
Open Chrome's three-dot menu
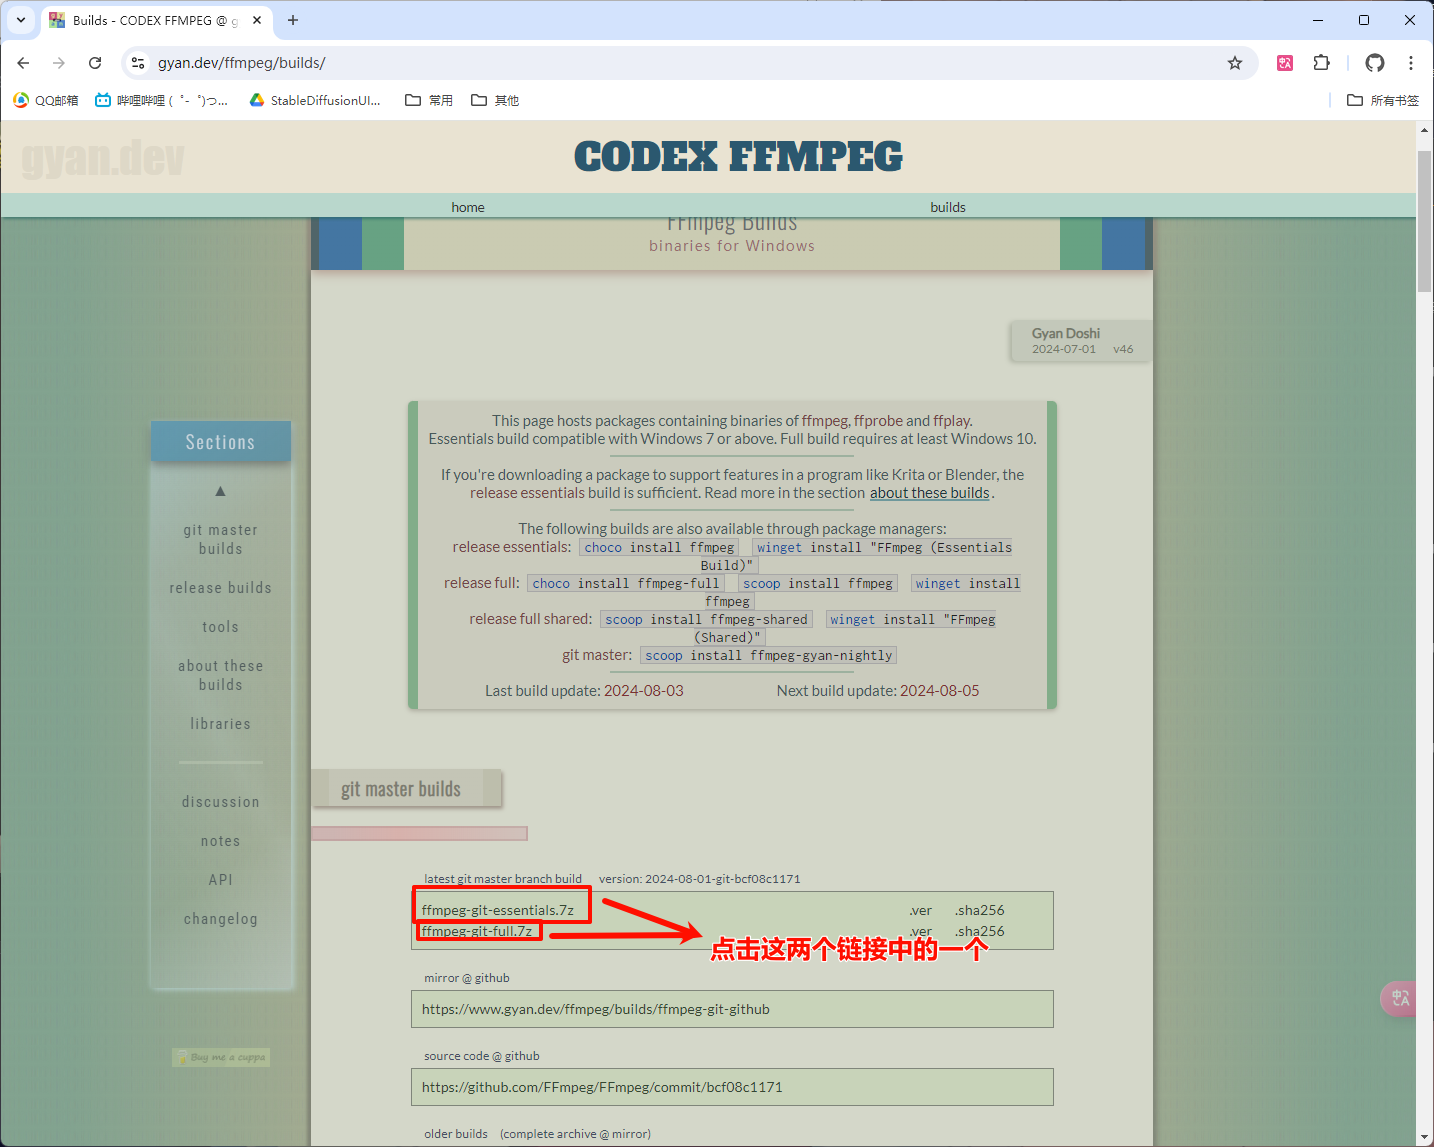[x=1411, y=63]
